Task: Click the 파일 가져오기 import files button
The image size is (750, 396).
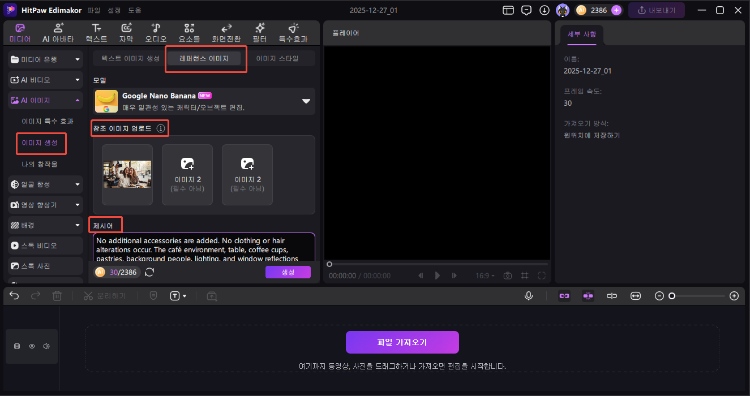Action: tap(402, 342)
